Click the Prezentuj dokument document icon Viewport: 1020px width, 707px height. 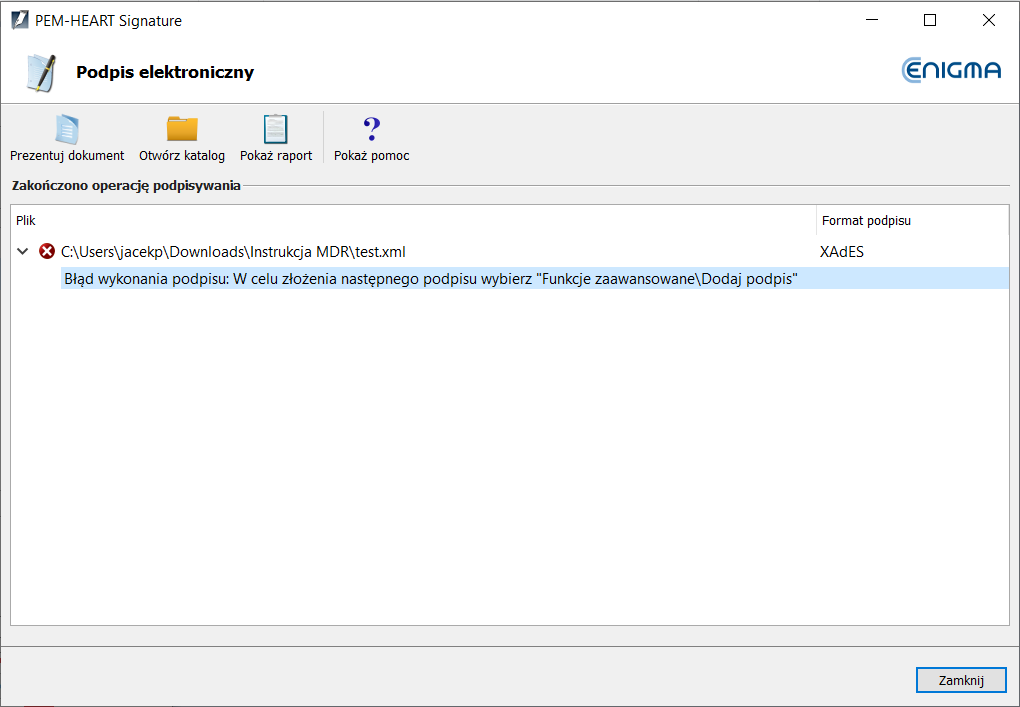click(67, 129)
